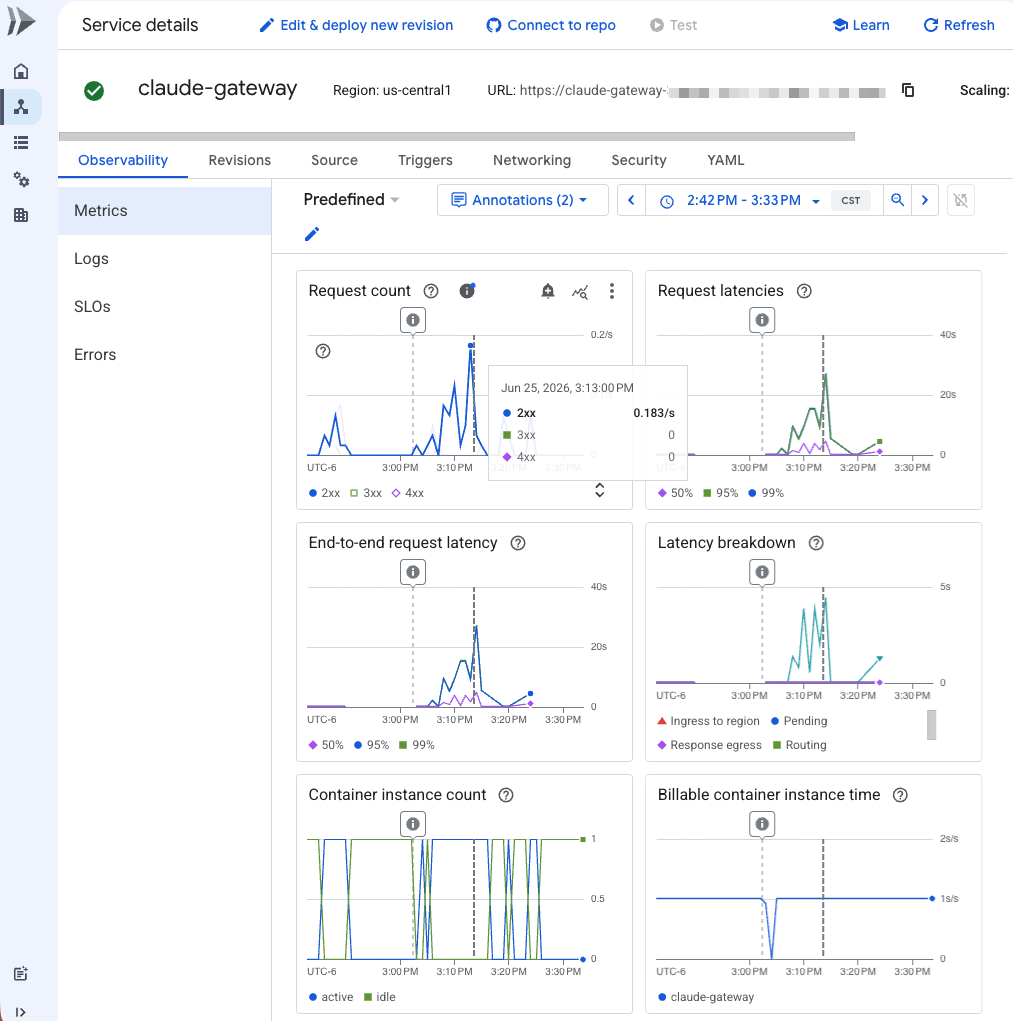Open the Annotations (2) dropdown
The height and width of the screenshot is (1021, 1013).
[x=523, y=200]
